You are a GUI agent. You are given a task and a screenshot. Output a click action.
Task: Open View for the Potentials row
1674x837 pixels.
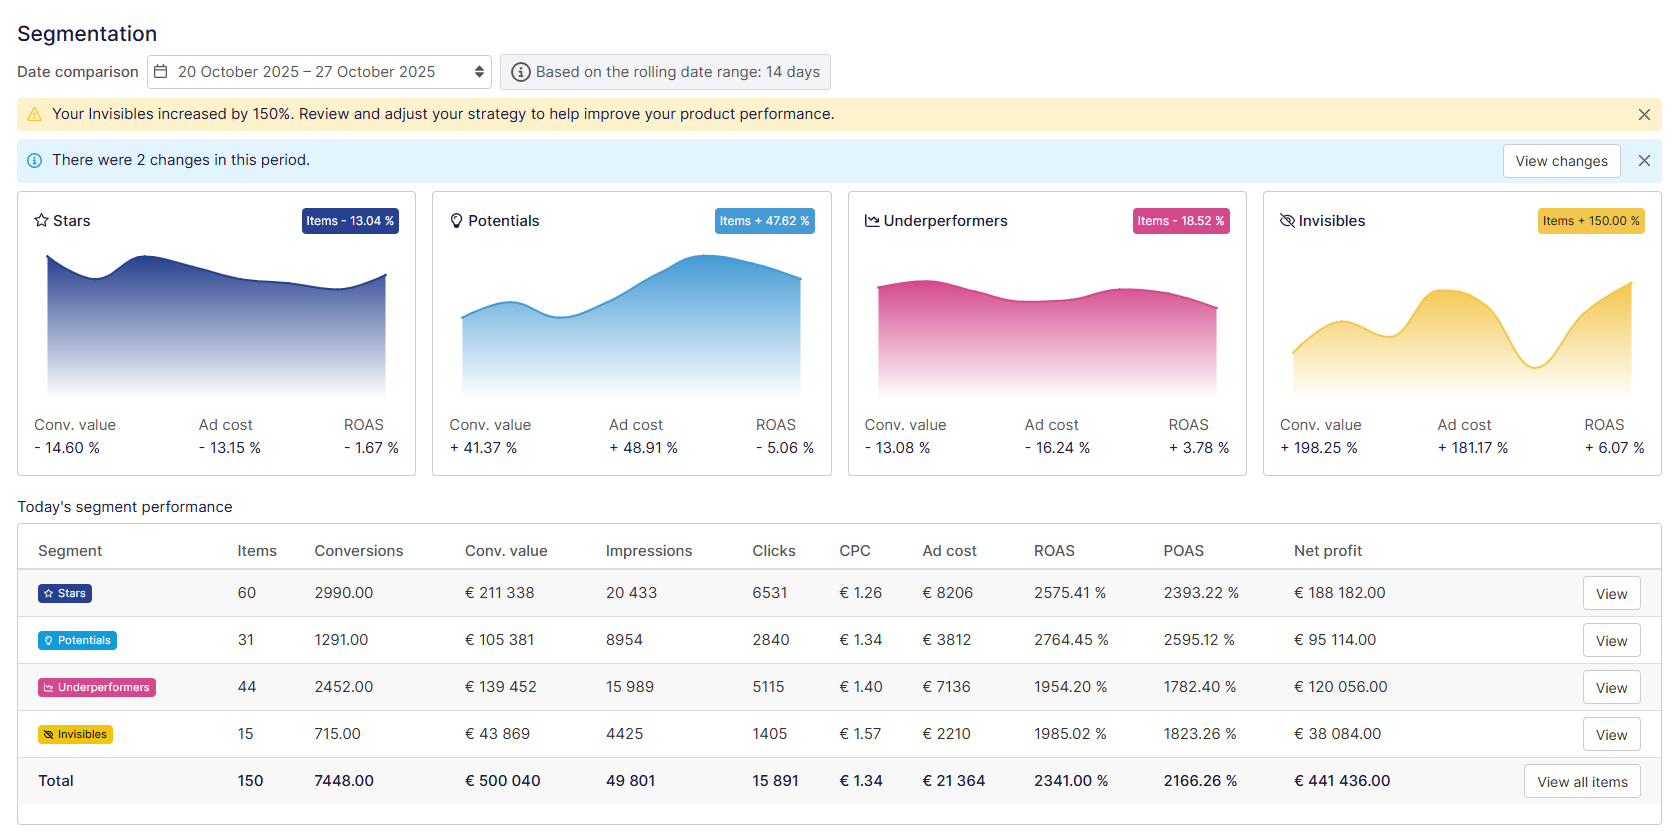(1611, 641)
